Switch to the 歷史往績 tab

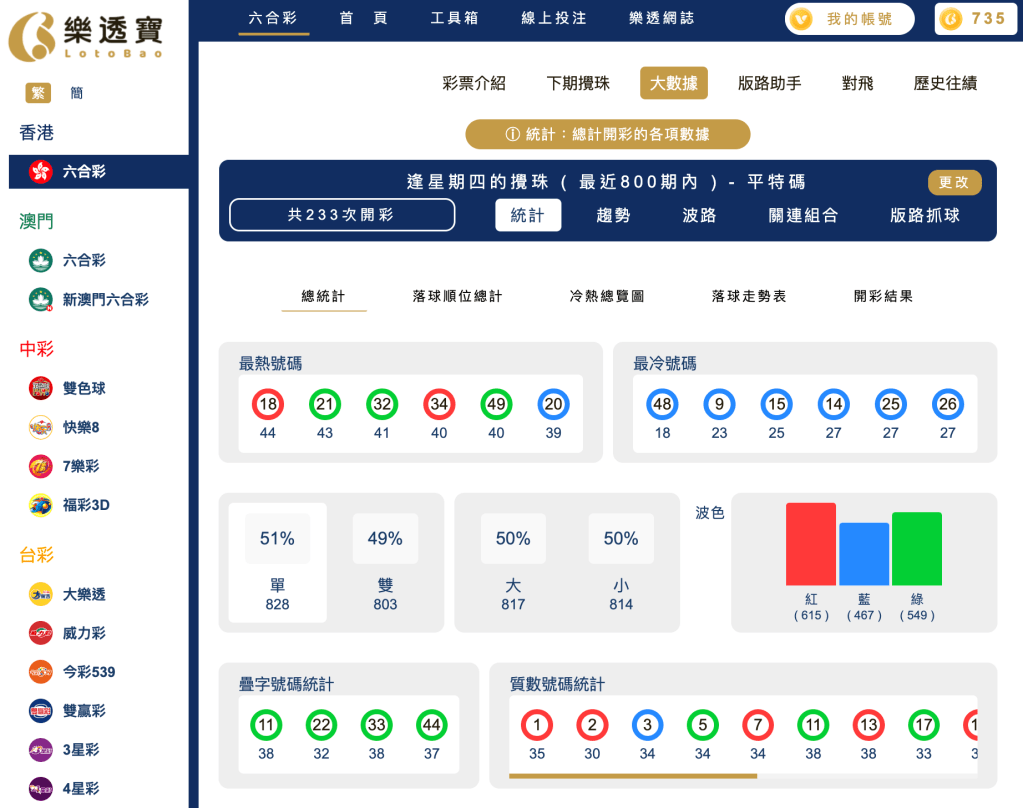pyautogui.click(x=944, y=84)
